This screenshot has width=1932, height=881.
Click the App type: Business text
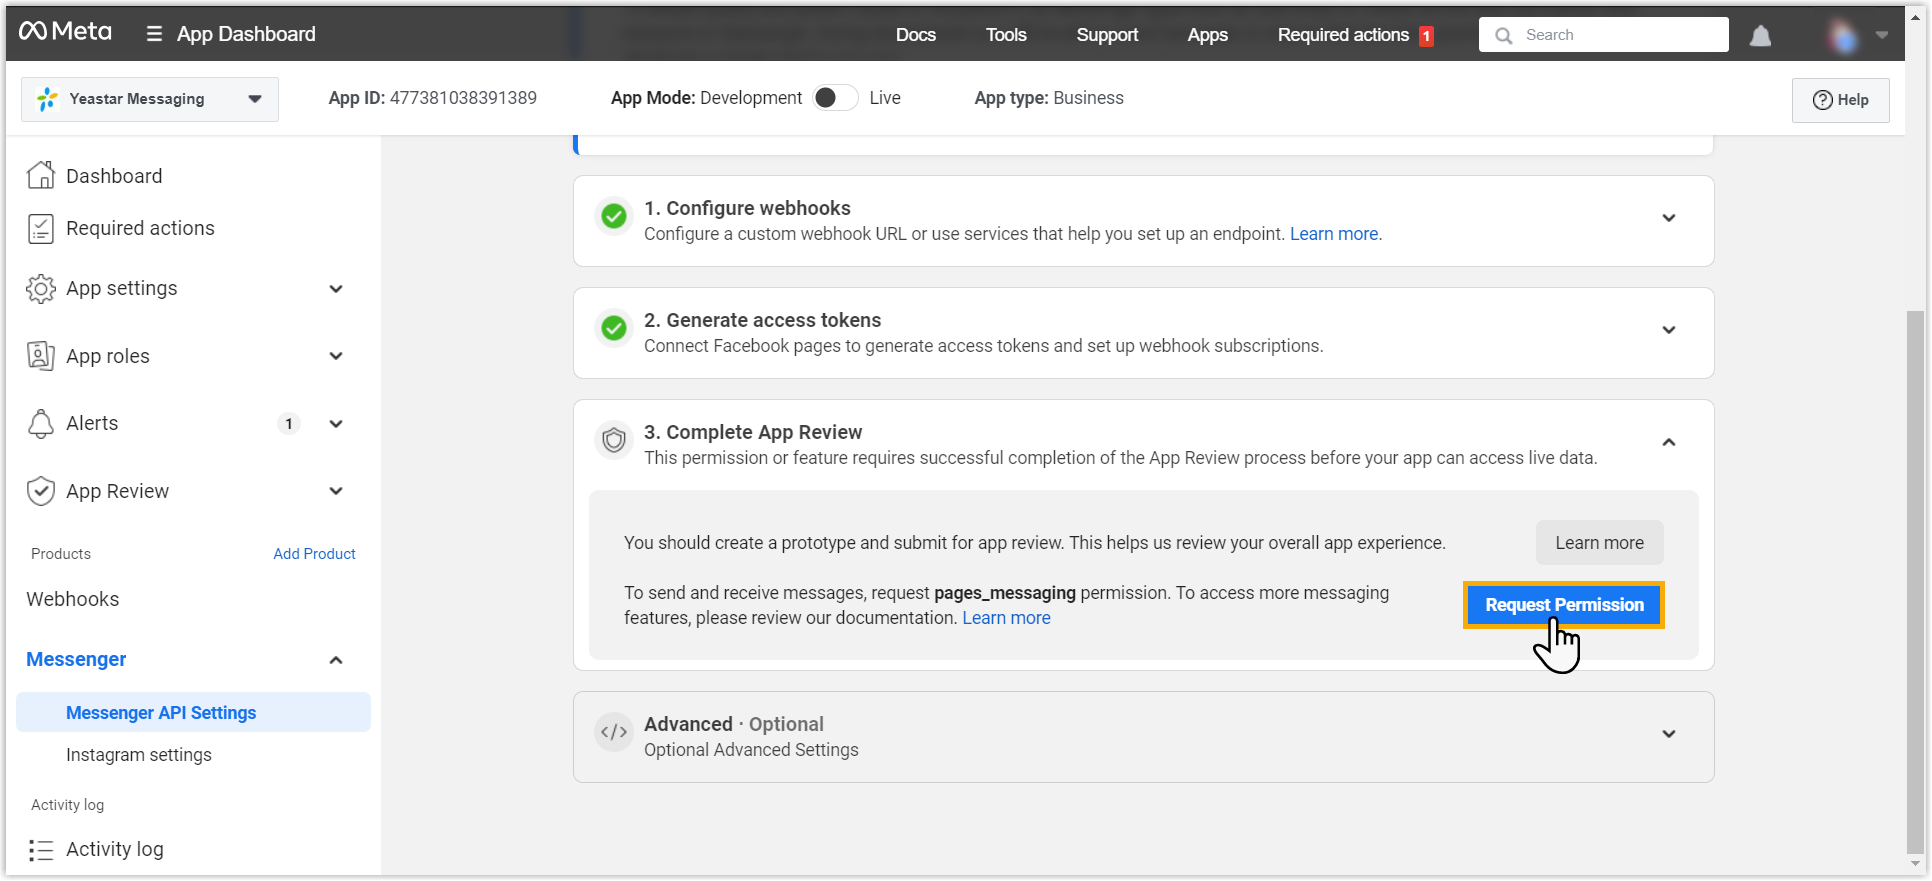pyautogui.click(x=1049, y=98)
